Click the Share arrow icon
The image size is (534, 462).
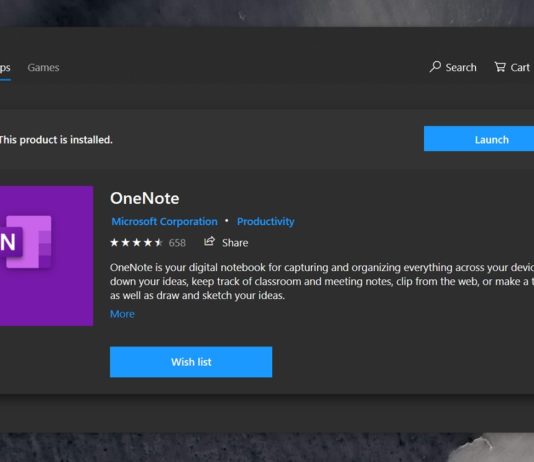pos(209,242)
